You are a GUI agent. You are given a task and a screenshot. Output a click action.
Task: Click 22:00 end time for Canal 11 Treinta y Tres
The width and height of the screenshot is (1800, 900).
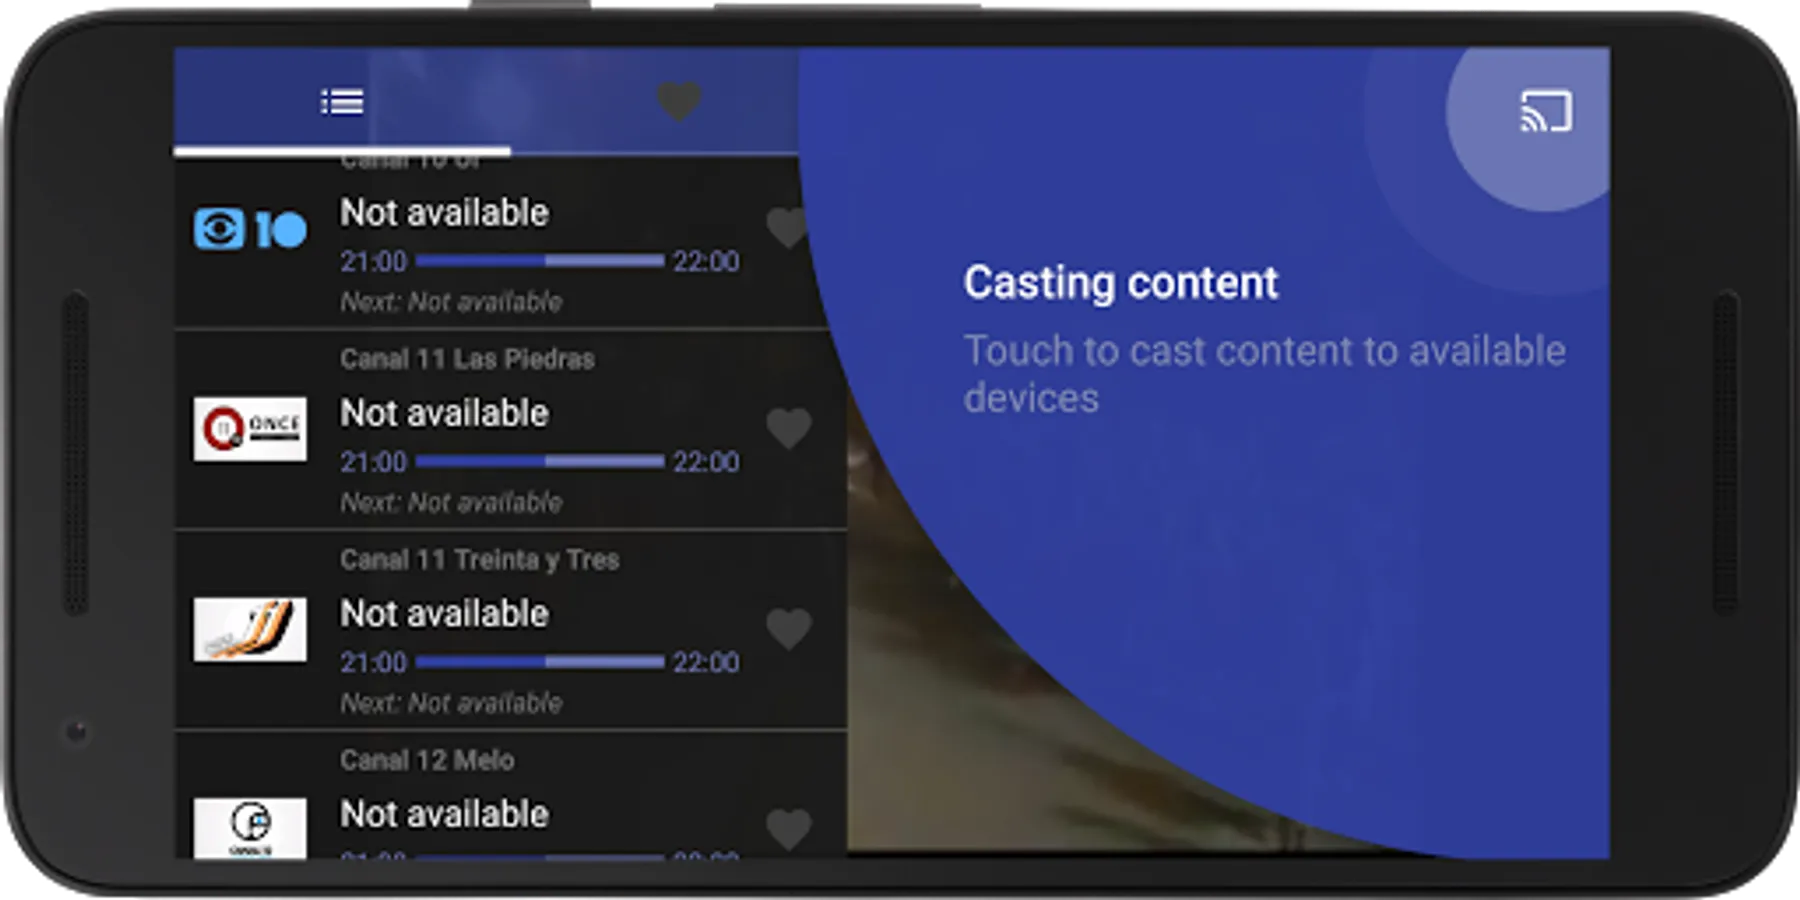click(706, 662)
